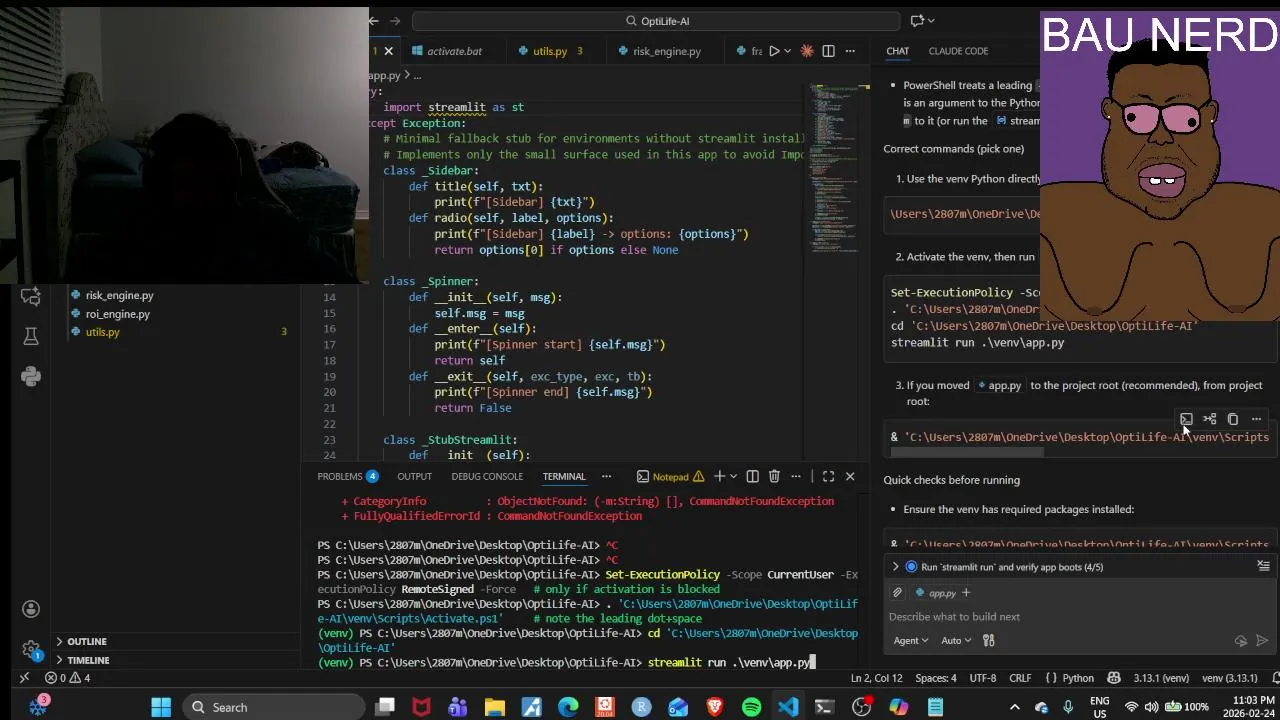This screenshot has height=720, width=1280.
Task: Open the panel tabs overflow ellipsis
Action: click(606, 477)
